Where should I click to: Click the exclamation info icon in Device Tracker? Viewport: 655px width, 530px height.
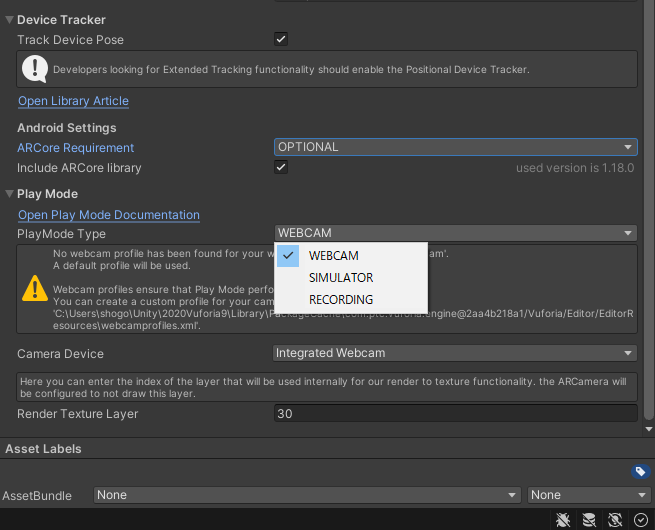tap(36, 69)
